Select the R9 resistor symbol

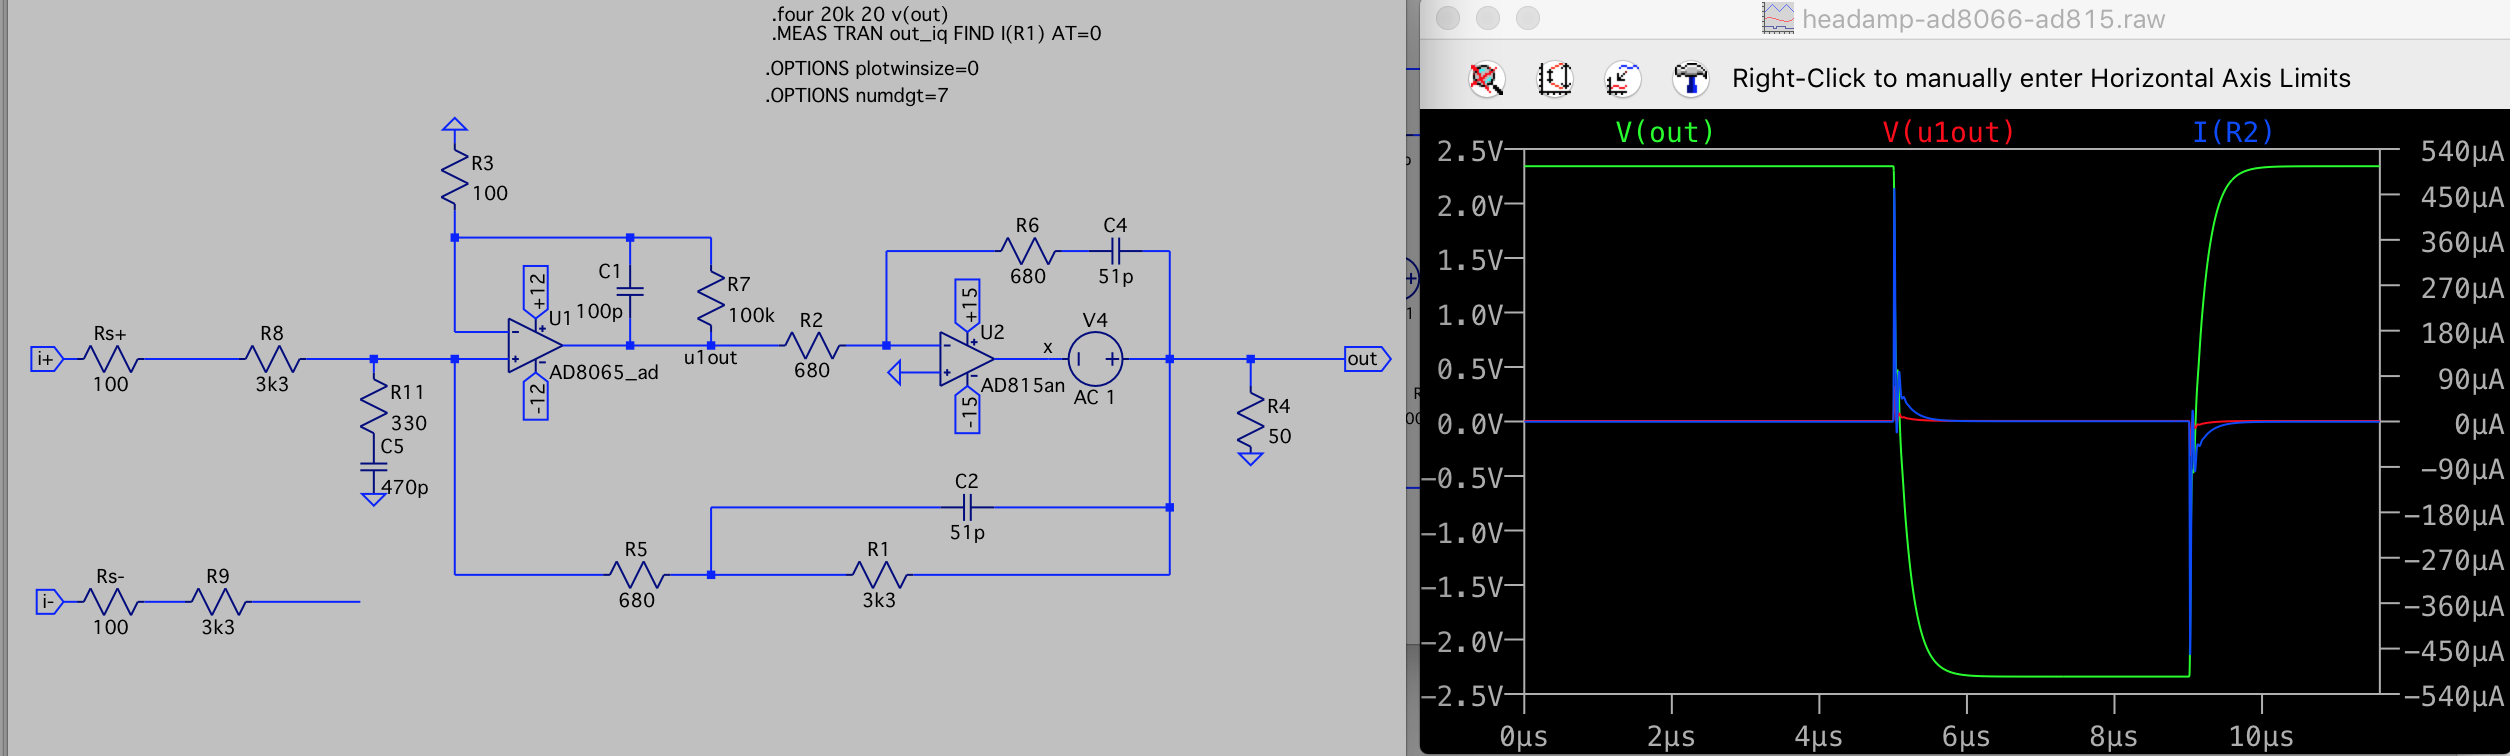[218, 602]
